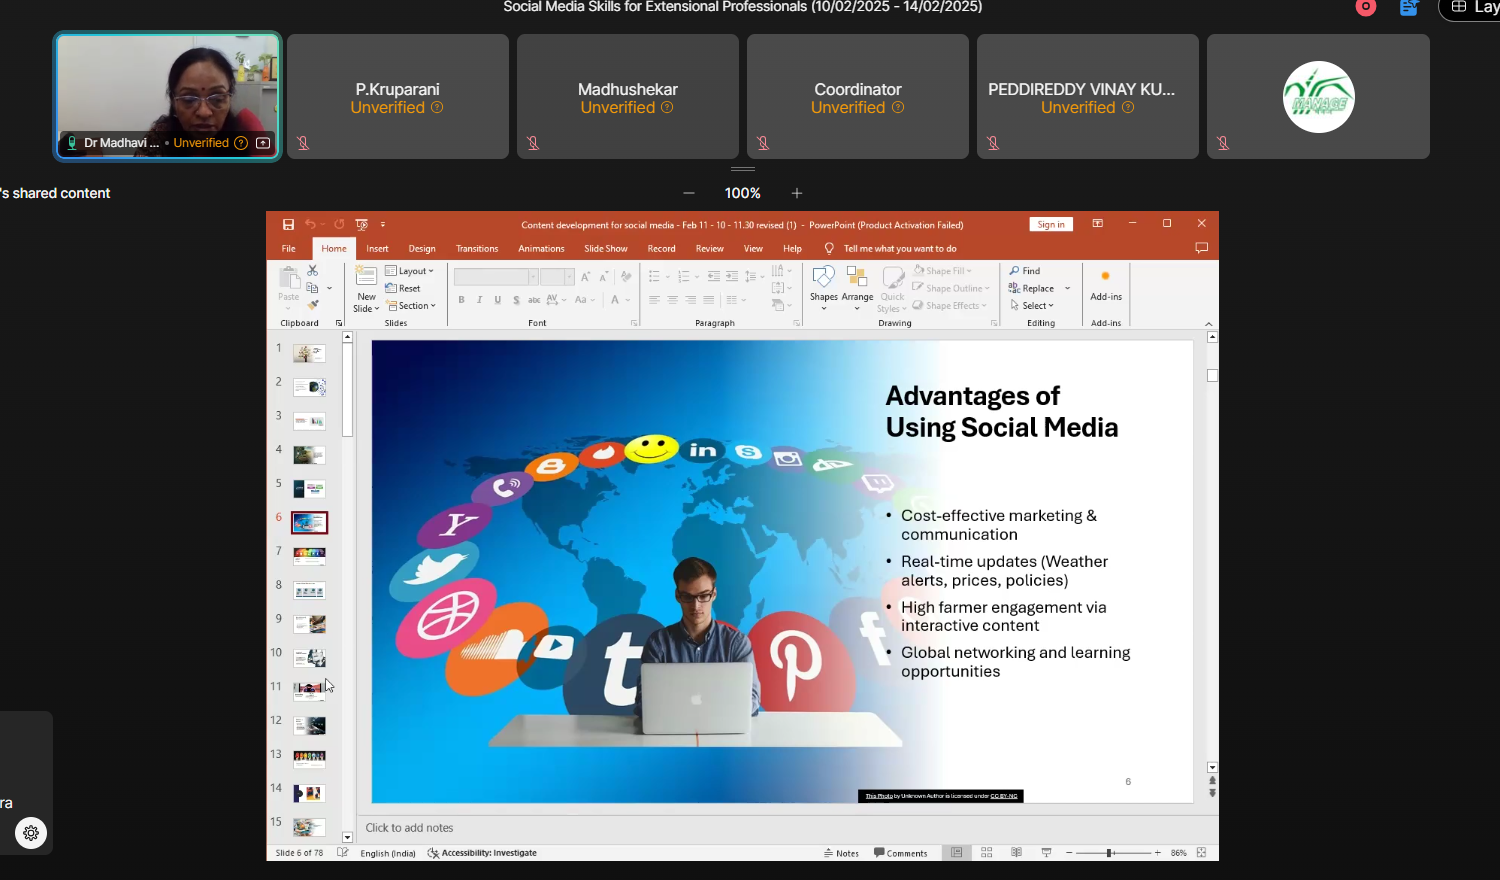Click to add notes area
The image size is (1500, 880).
409,828
